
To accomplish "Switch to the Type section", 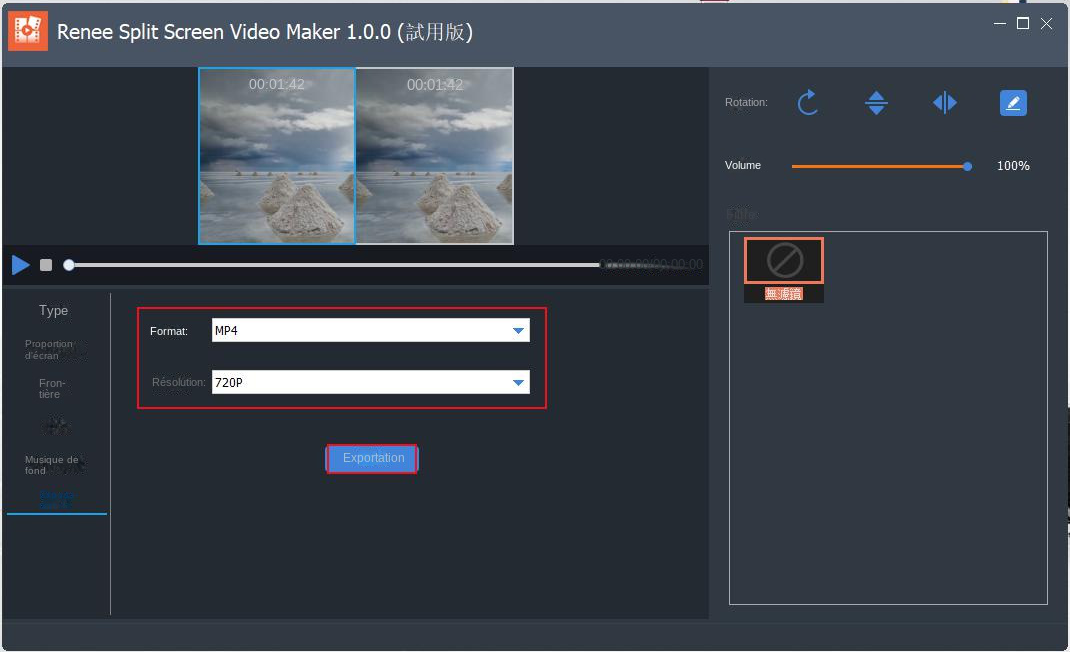I will 53,310.
